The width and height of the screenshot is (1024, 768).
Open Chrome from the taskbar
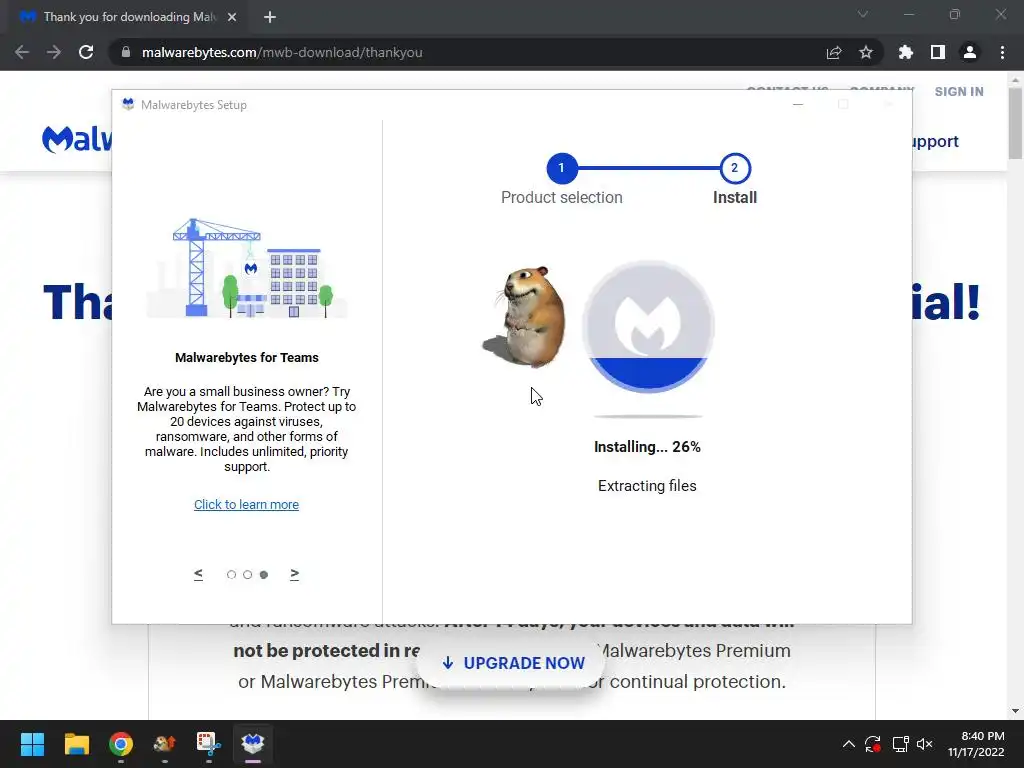pos(121,744)
